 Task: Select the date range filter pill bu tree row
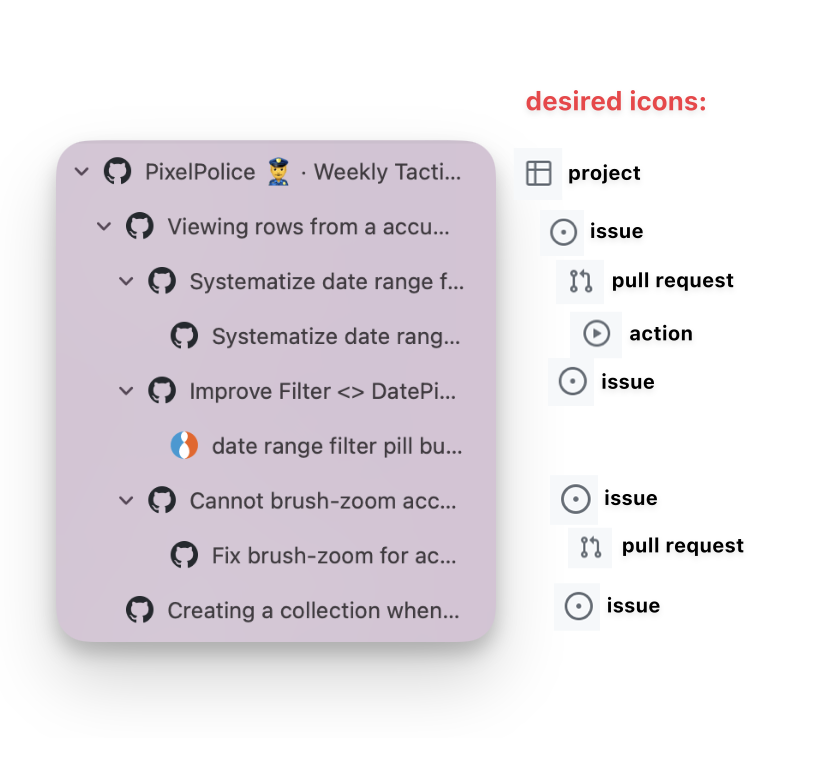coord(338,446)
